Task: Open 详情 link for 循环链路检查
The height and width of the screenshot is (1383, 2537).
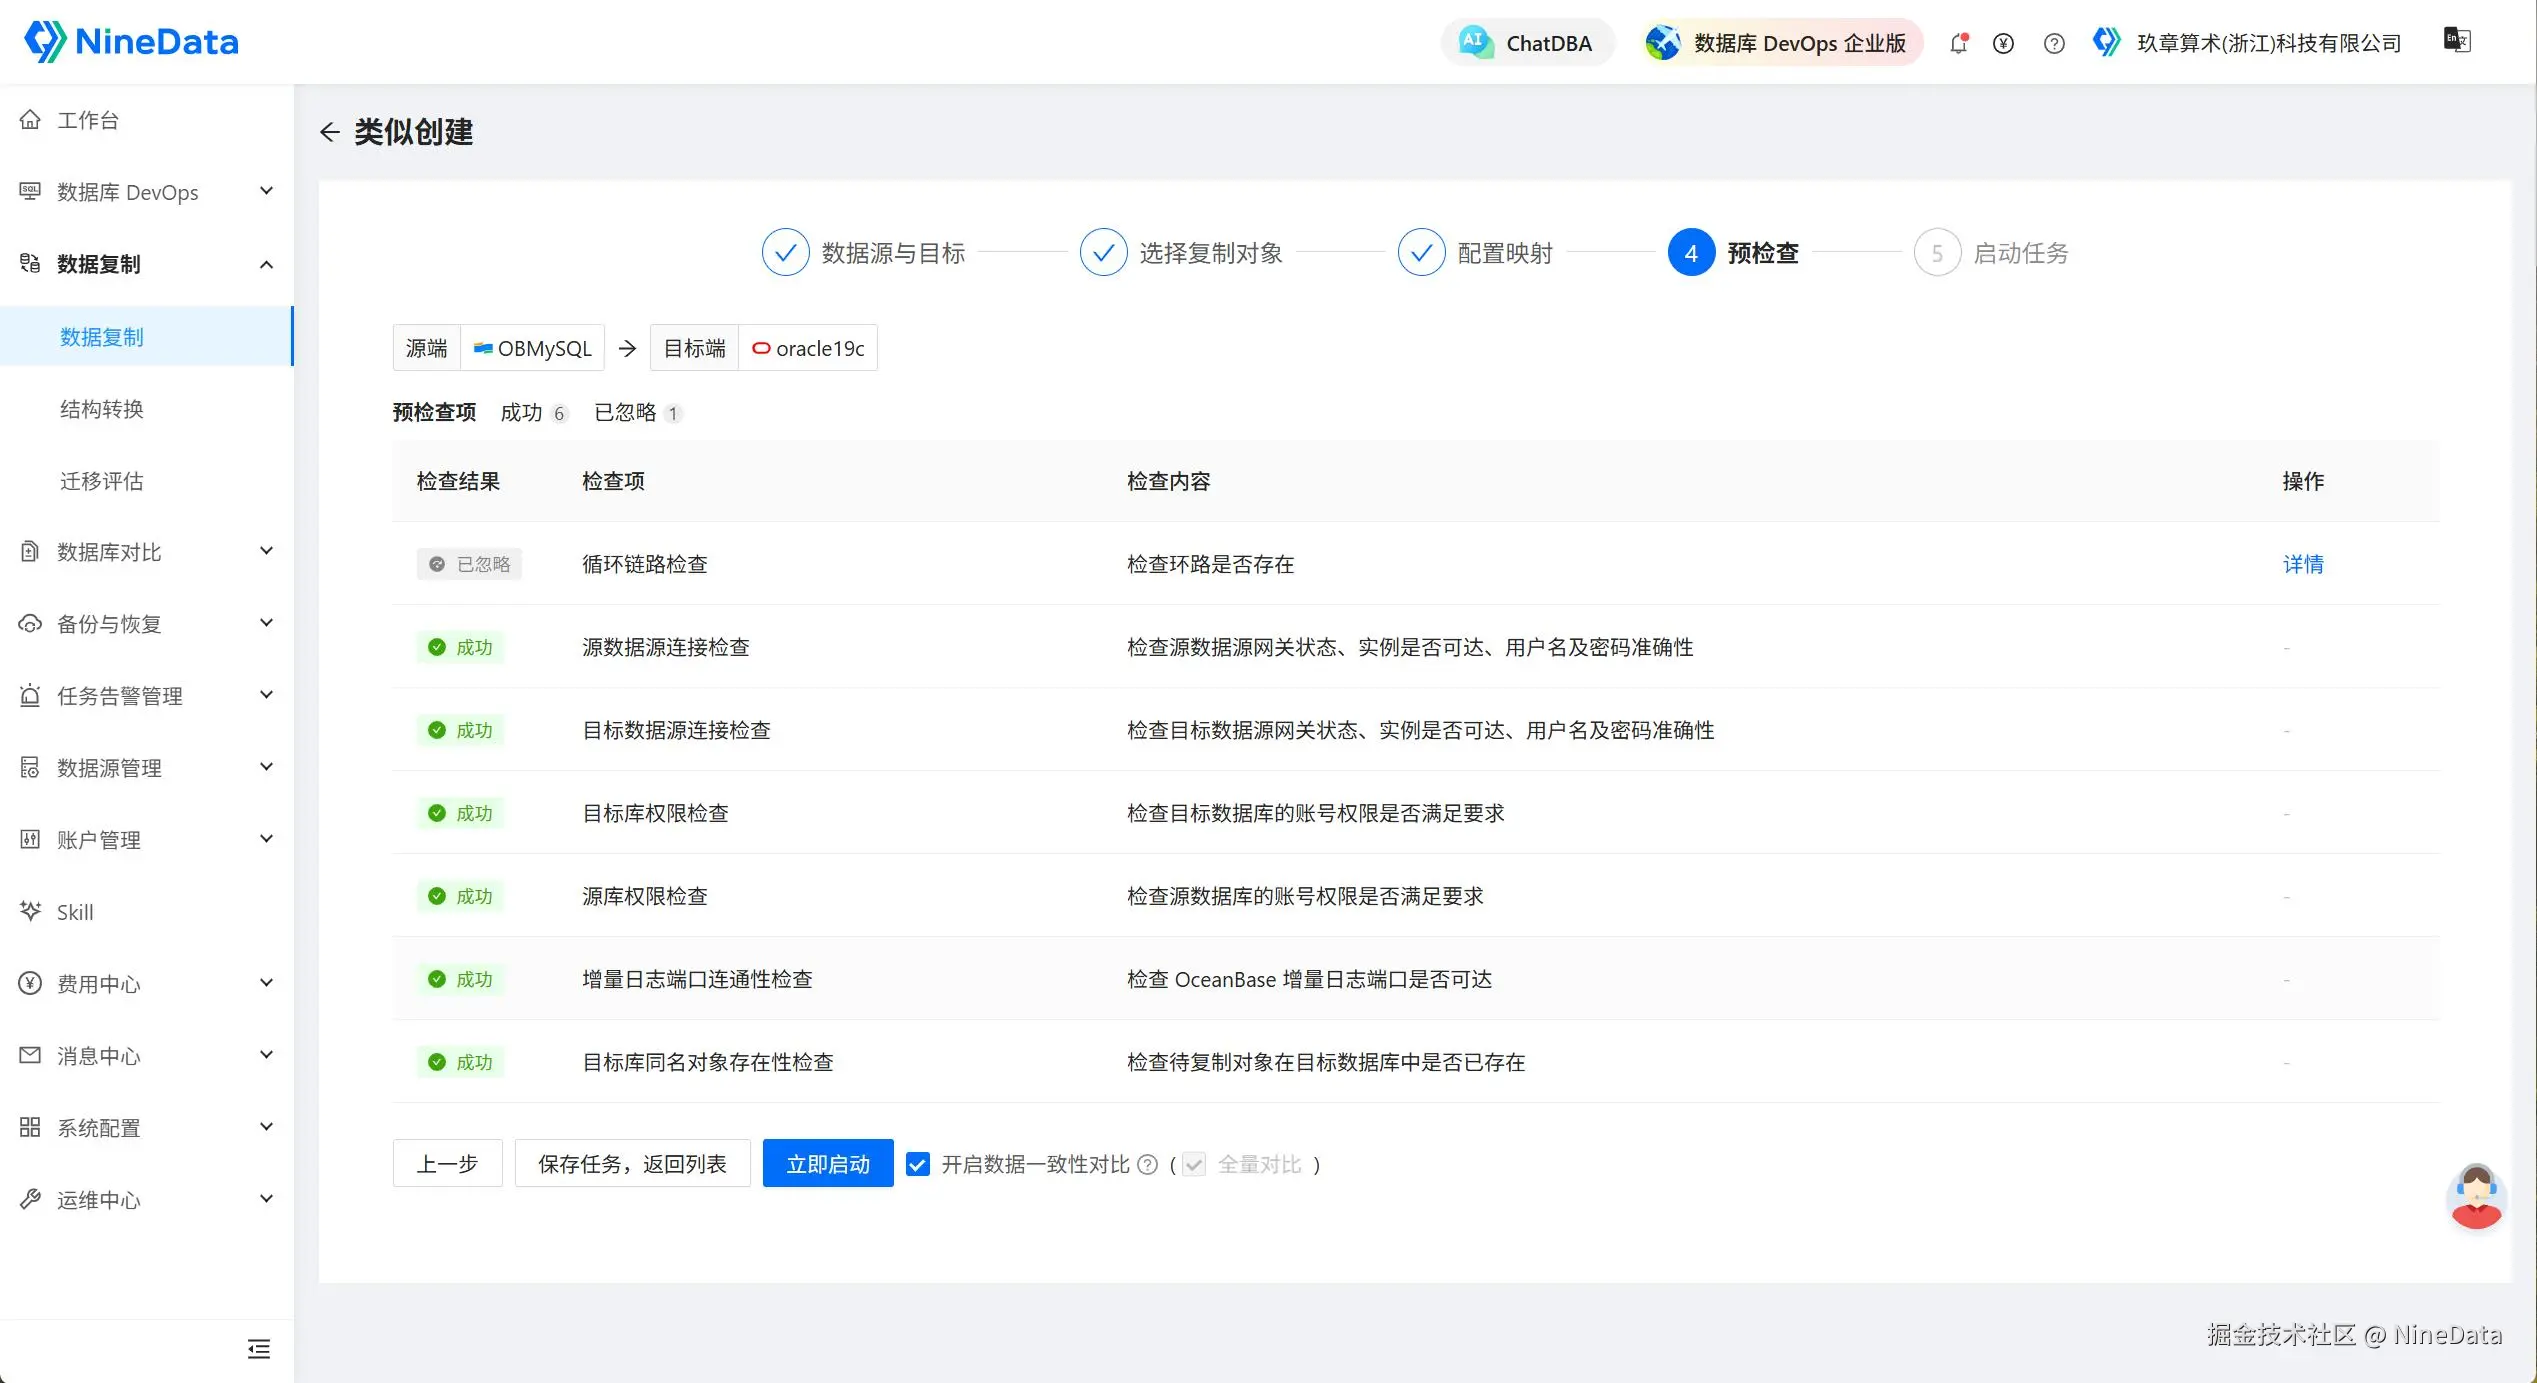Action: tap(2303, 564)
